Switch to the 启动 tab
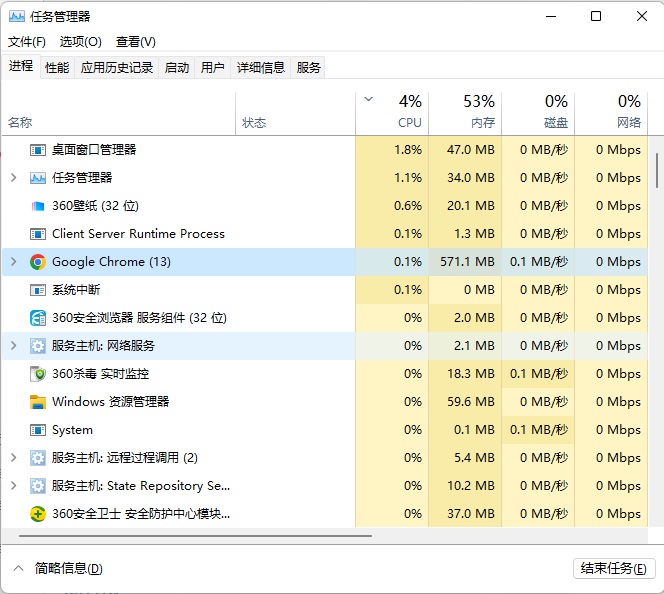664x594 pixels. click(177, 67)
